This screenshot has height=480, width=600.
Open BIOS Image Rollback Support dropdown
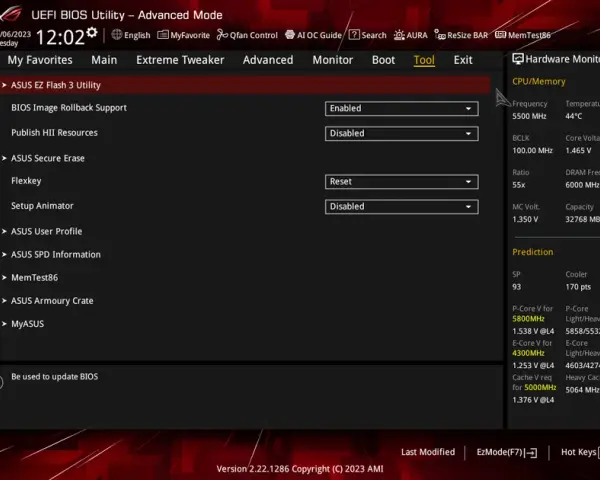click(x=401, y=108)
